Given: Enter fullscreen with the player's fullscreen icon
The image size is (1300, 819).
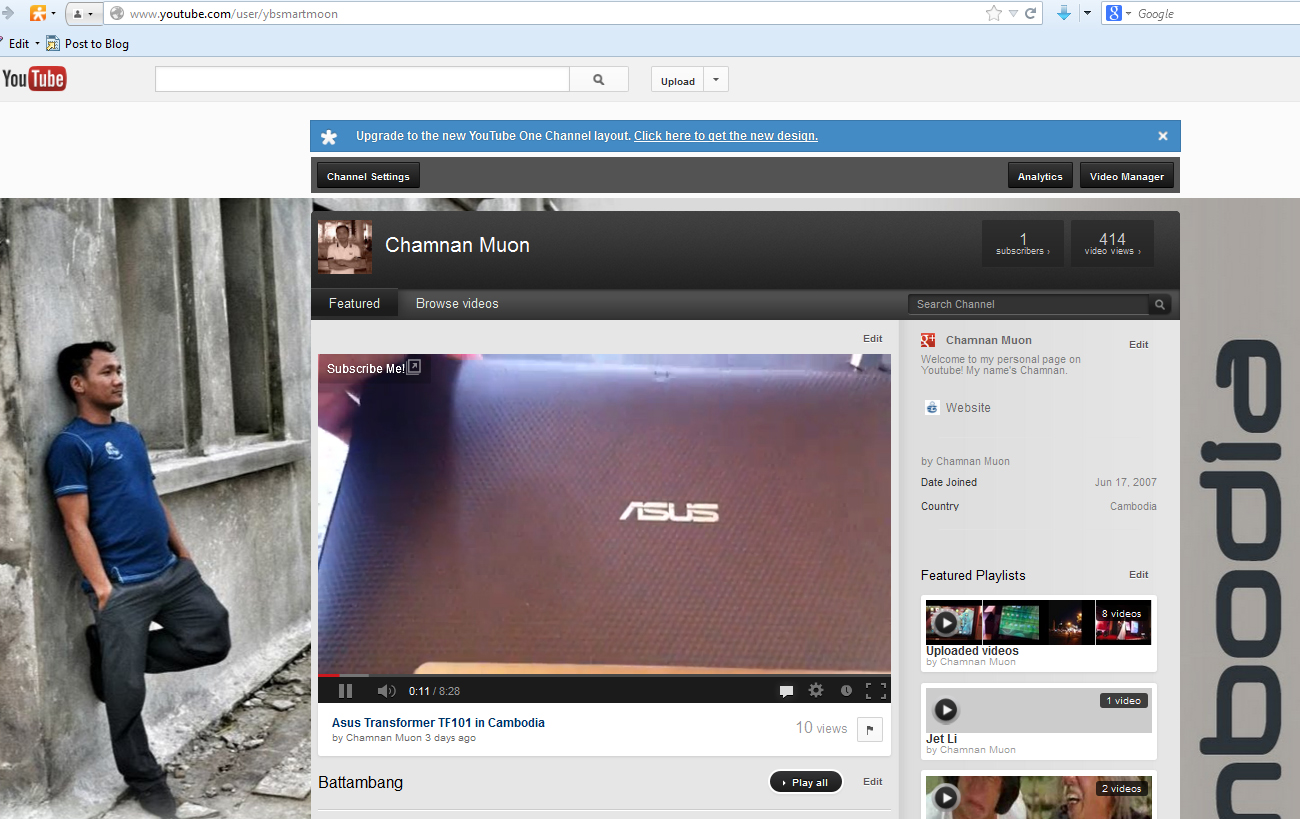Looking at the screenshot, I should [876, 690].
